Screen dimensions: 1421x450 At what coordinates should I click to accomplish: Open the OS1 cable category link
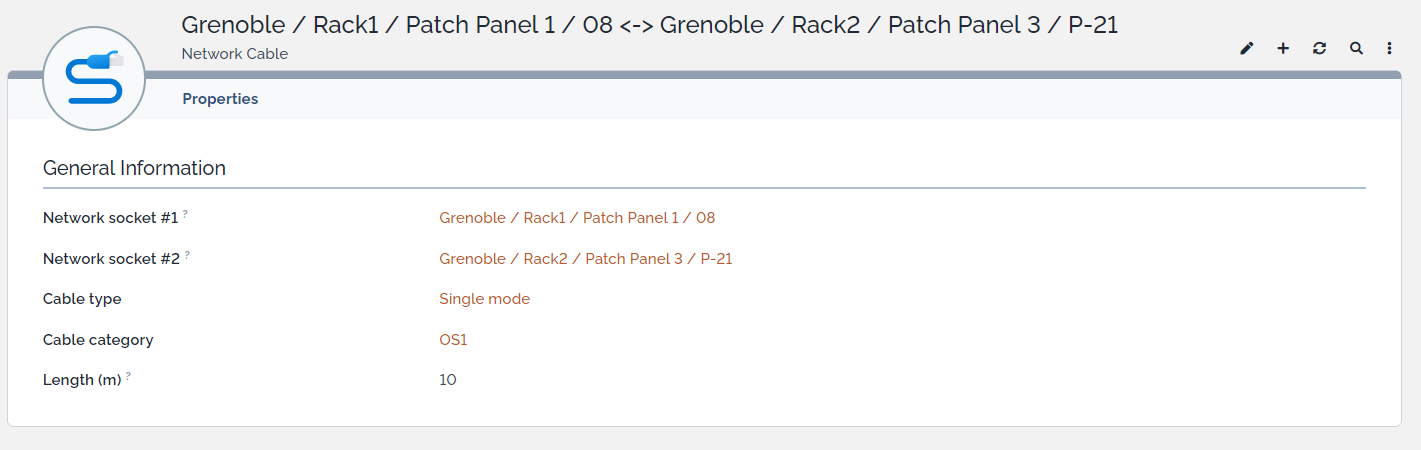(453, 340)
